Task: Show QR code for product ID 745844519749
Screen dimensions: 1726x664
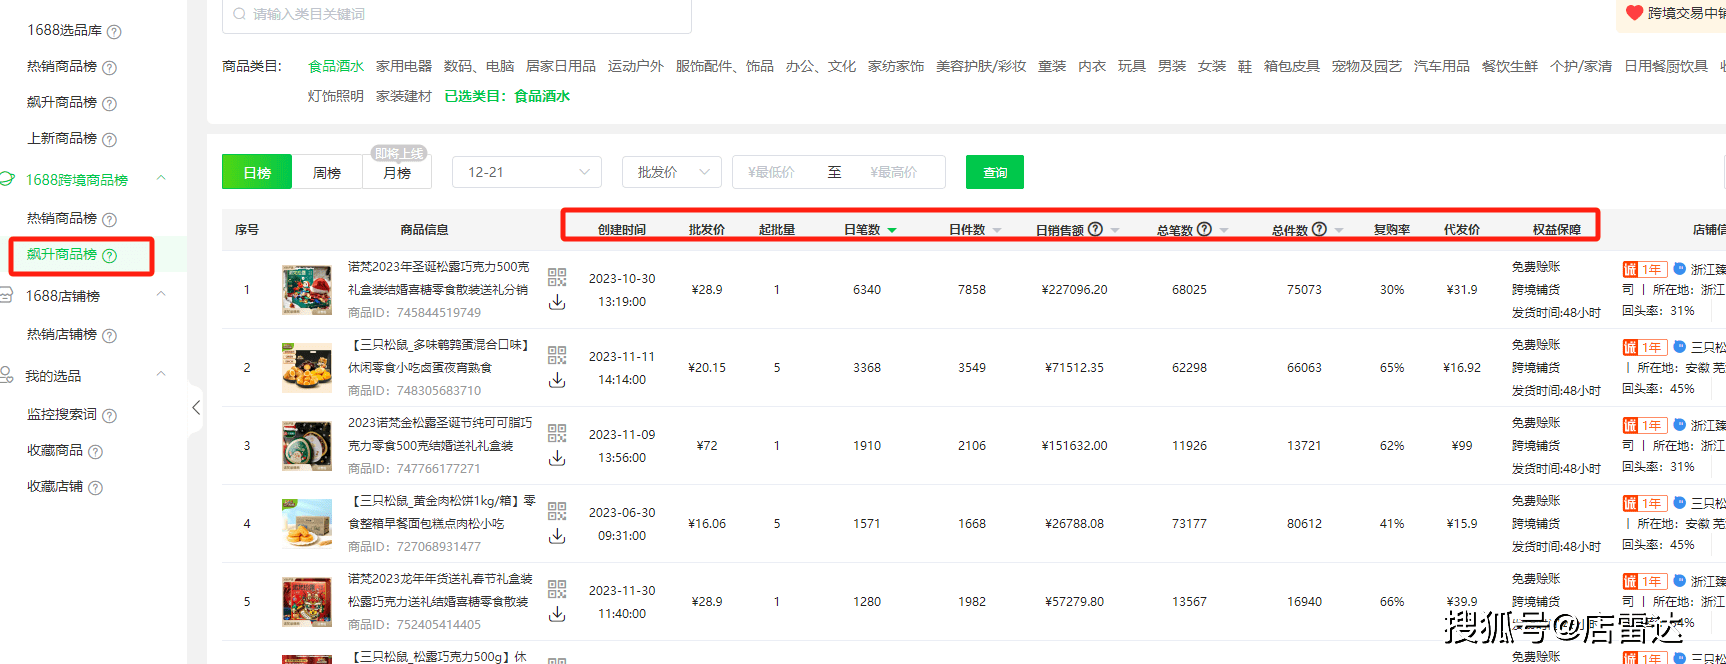Action: [x=557, y=277]
